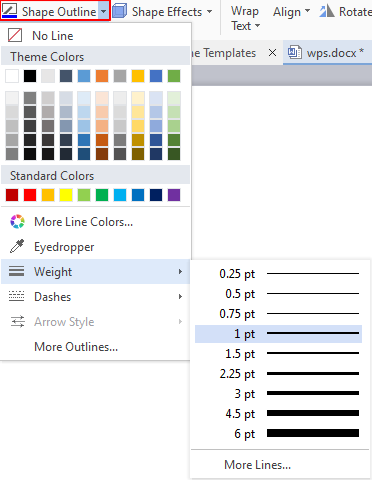Viewport: 372px width, 480px height.
Task: Pick the red standard color swatch
Action: point(30,195)
